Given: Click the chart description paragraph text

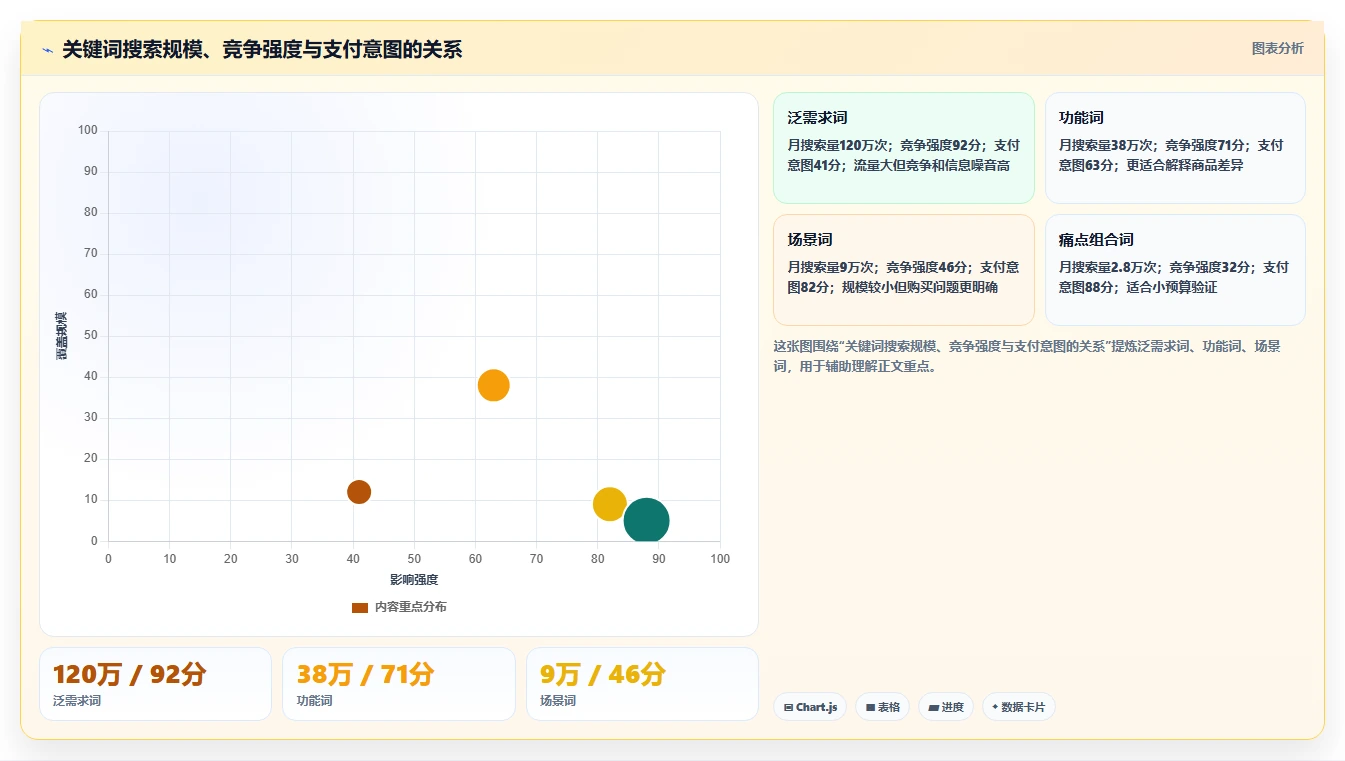Looking at the screenshot, I should [x=1027, y=356].
